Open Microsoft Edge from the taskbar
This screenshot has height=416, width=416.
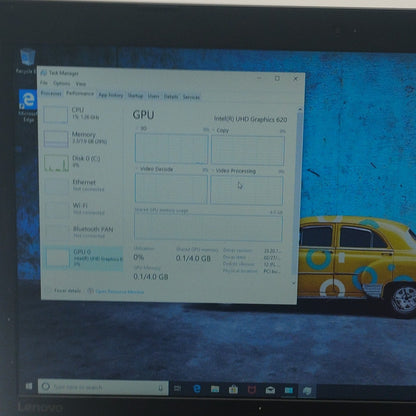[x=197, y=389]
